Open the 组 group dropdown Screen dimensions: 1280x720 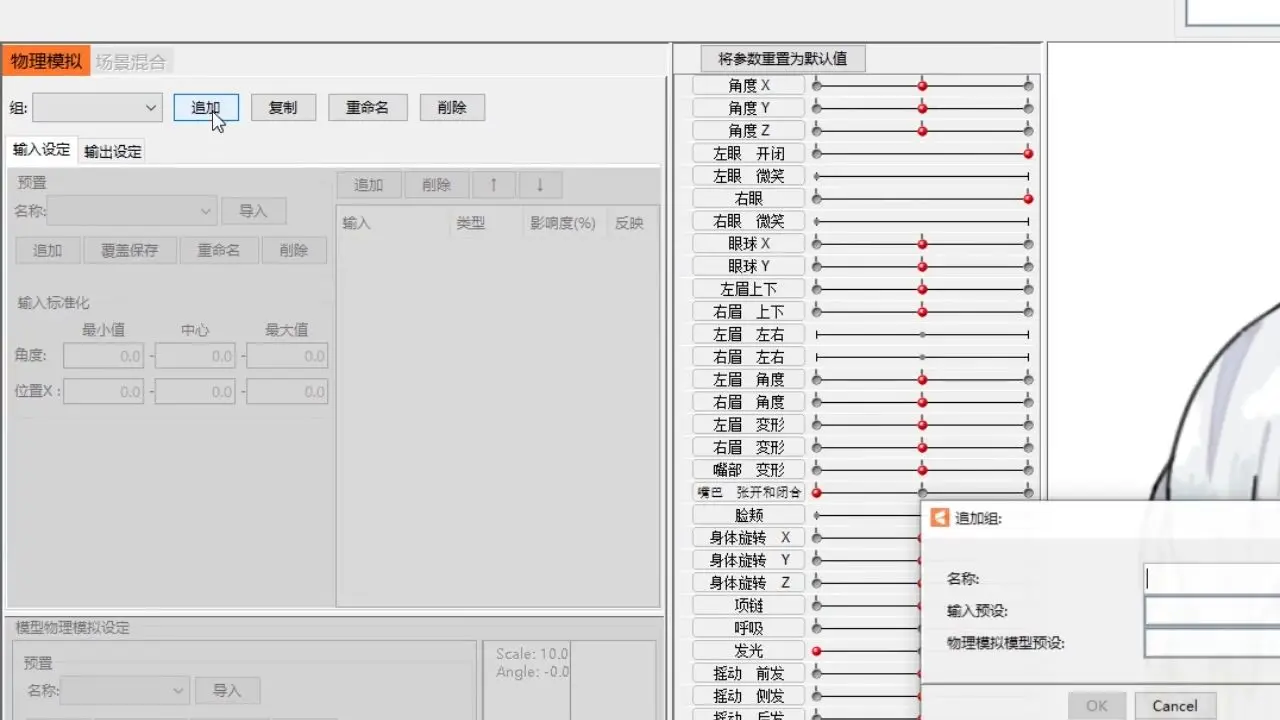[x=97, y=107]
